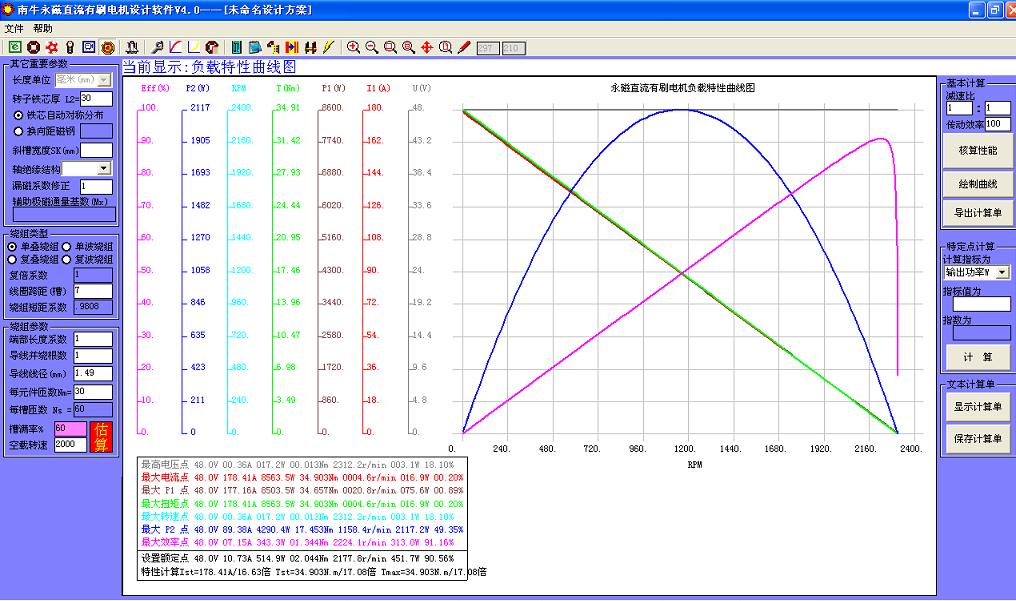Click the 空载转速 input field
Viewport: 1016px width, 601px height.
(70, 444)
